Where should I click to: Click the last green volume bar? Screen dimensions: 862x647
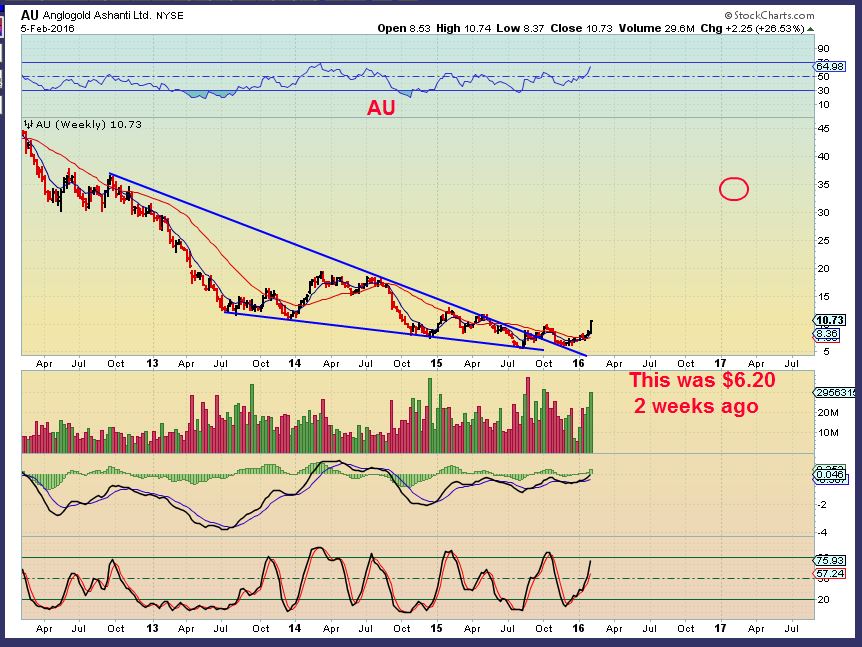pyautogui.click(x=591, y=422)
